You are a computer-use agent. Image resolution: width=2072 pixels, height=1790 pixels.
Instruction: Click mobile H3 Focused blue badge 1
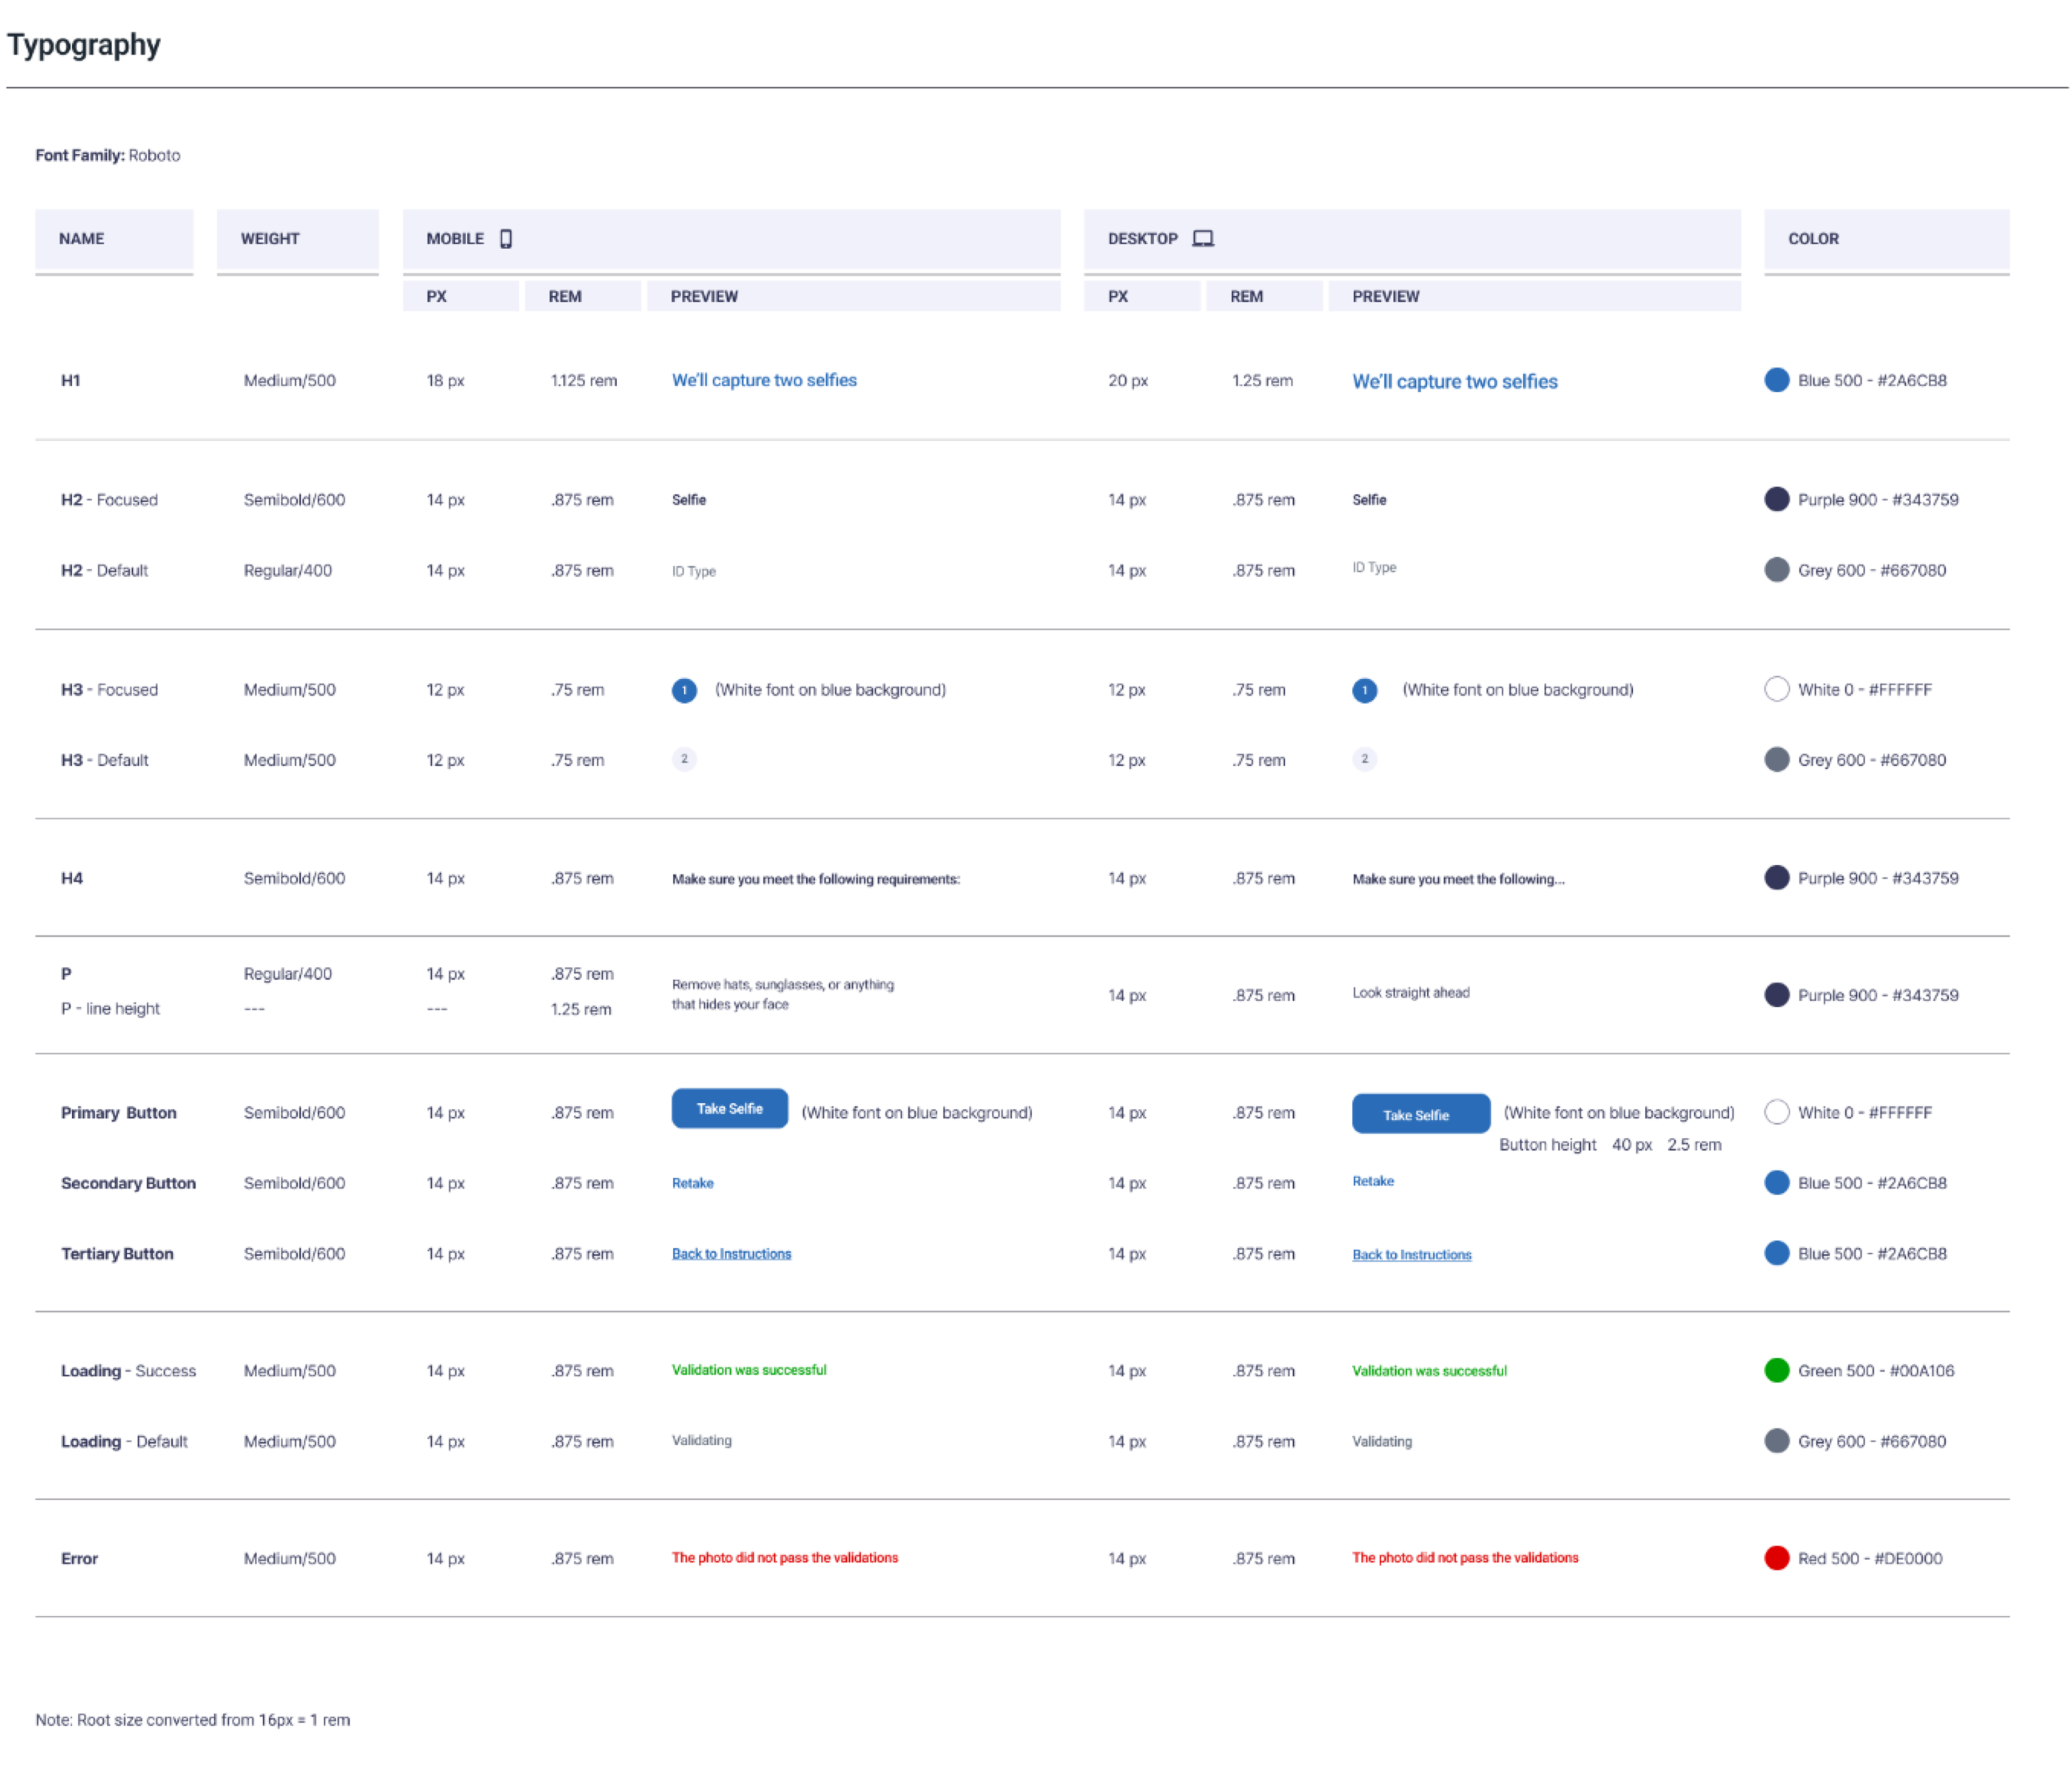[684, 690]
